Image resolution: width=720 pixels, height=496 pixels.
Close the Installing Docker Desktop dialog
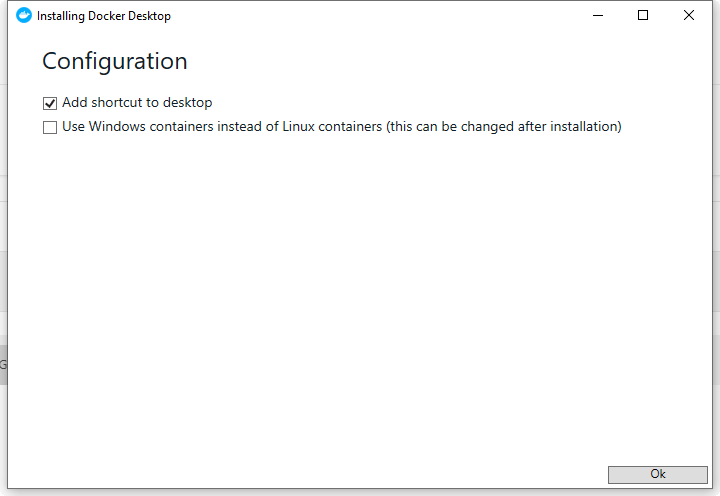click(689, 15)
